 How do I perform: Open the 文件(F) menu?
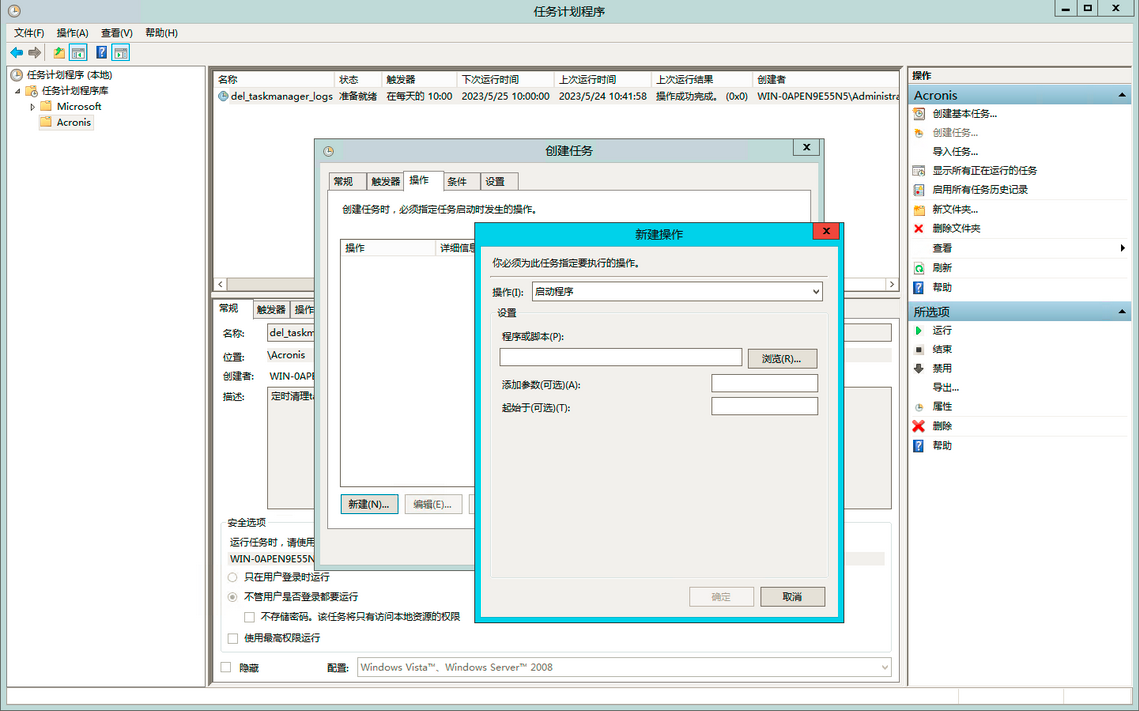tap(29, 33)
